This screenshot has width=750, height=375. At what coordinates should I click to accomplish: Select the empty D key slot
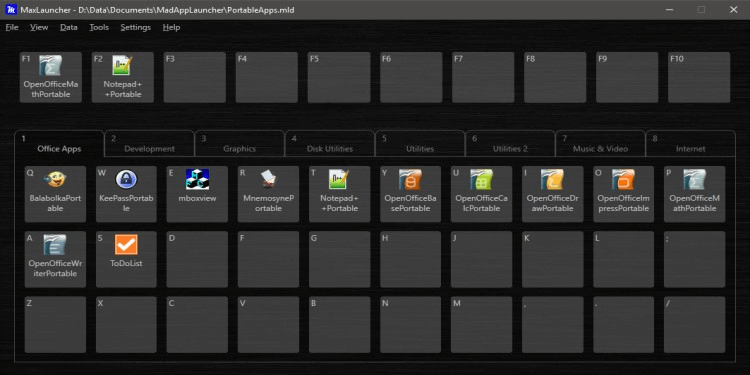pos(197,259)
